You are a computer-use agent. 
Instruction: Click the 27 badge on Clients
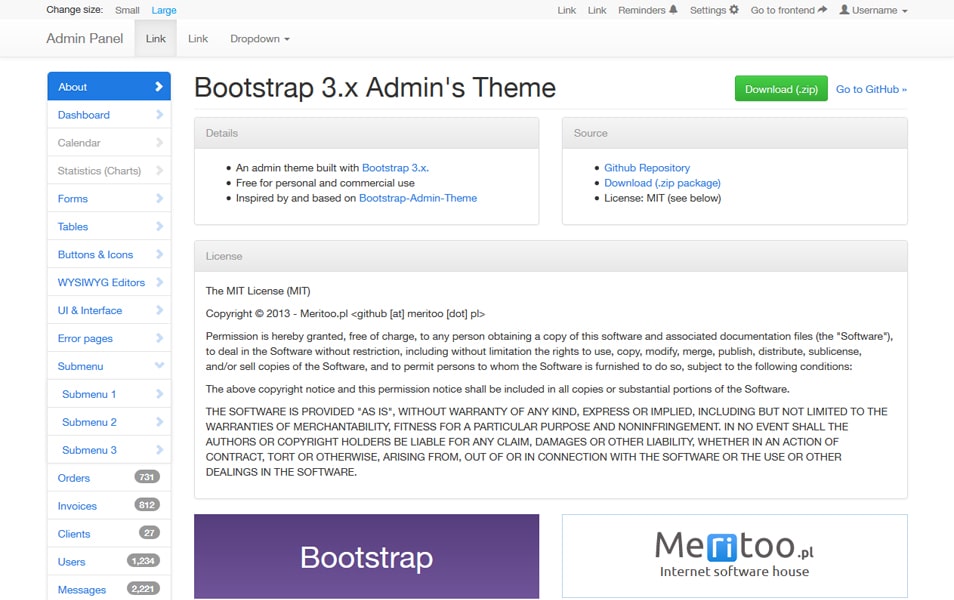[149, 533]
